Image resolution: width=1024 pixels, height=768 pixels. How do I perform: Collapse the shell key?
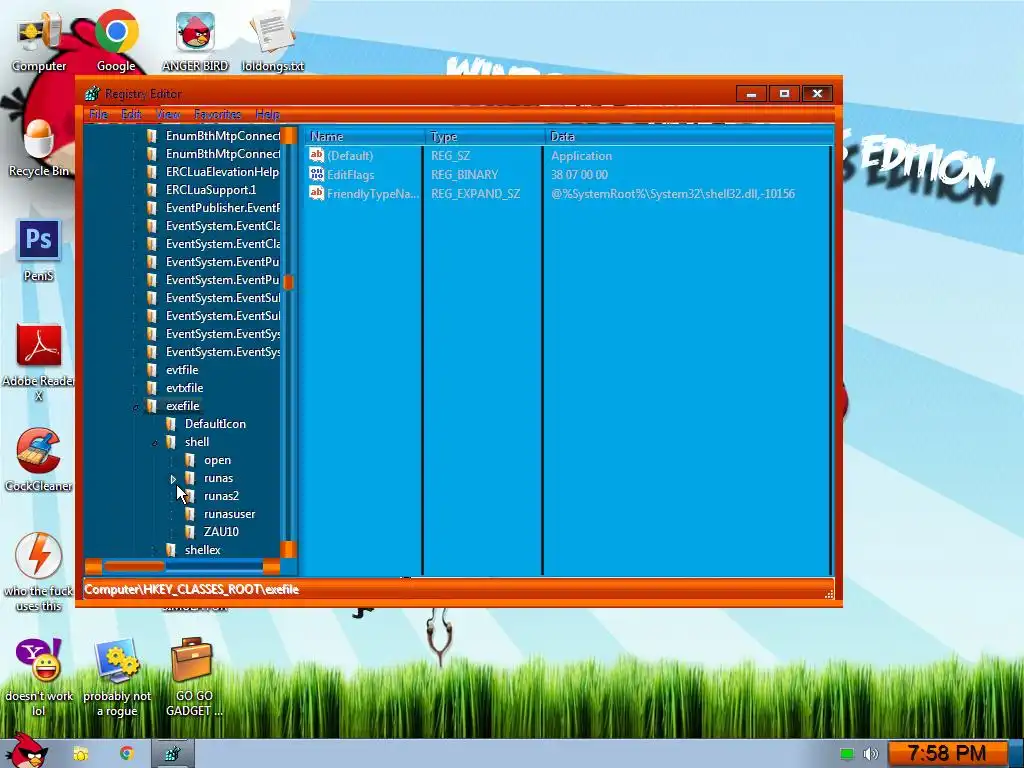[x=154, y=443]
